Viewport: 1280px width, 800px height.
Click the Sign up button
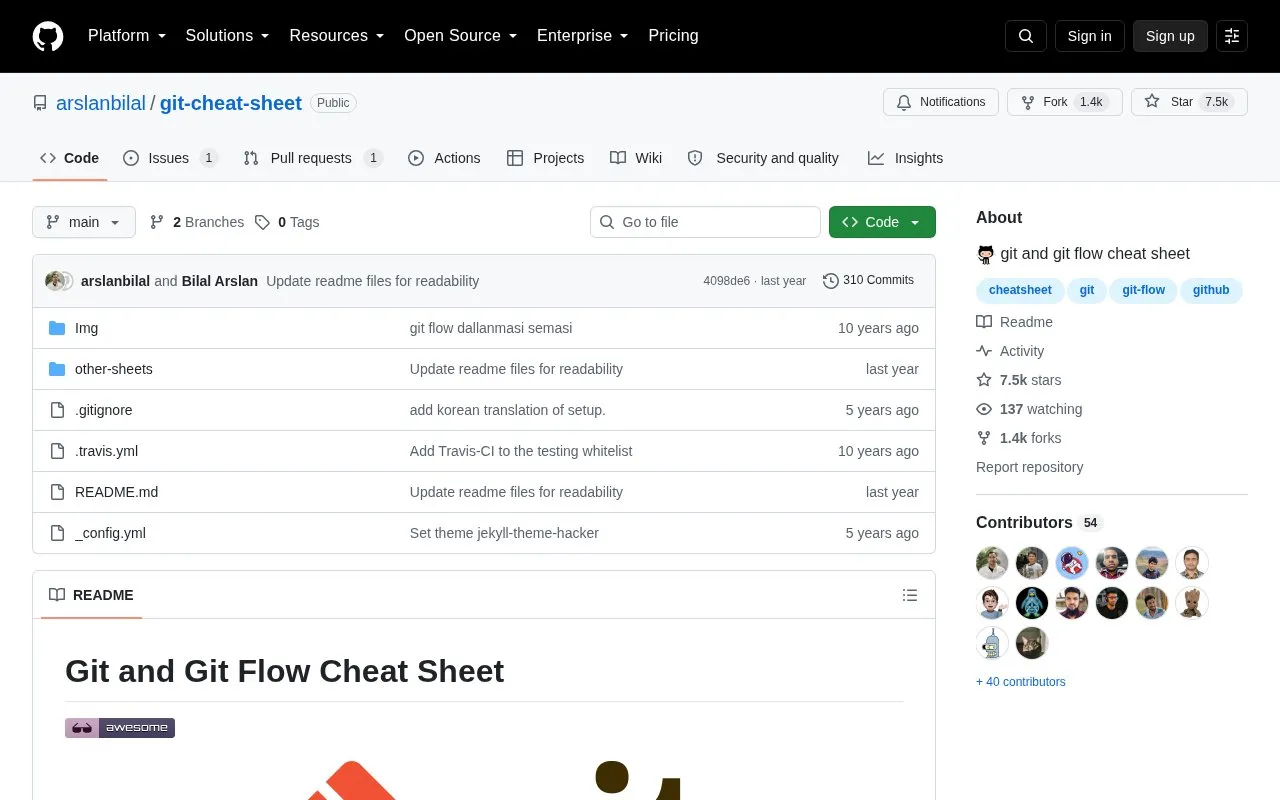(1170, 36)
